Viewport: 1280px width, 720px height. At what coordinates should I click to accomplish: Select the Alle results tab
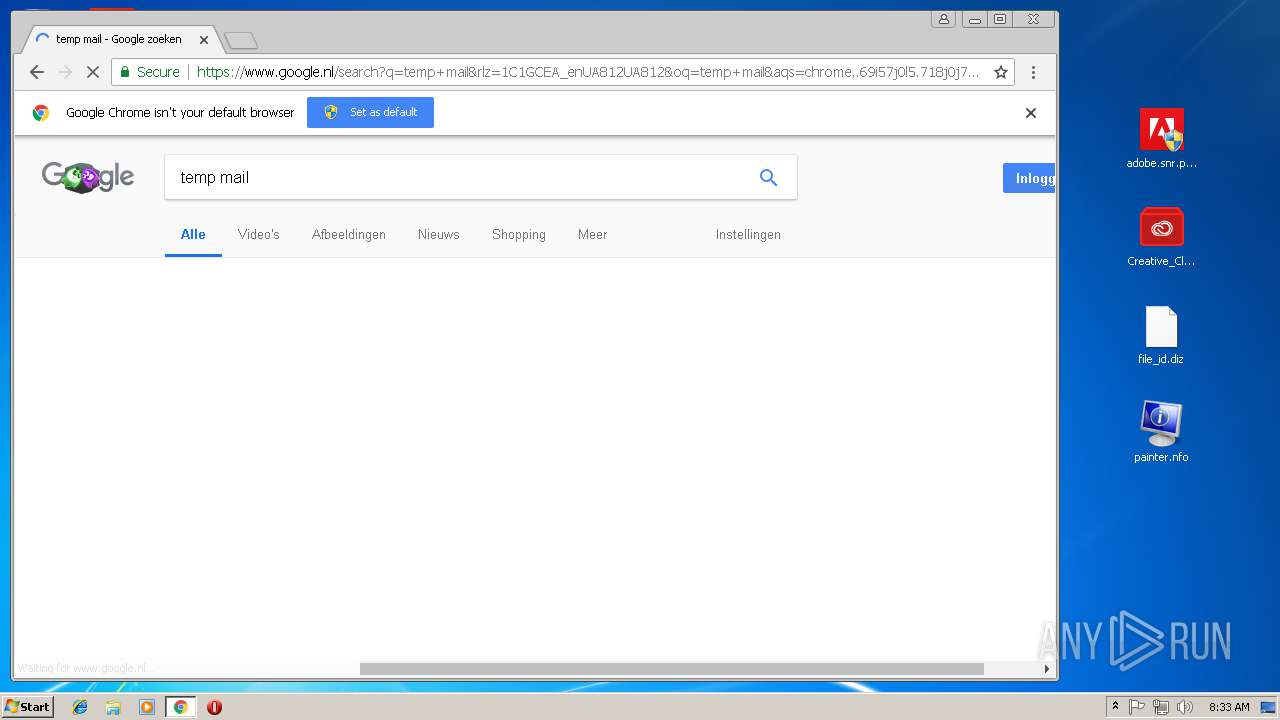(193, 234)
